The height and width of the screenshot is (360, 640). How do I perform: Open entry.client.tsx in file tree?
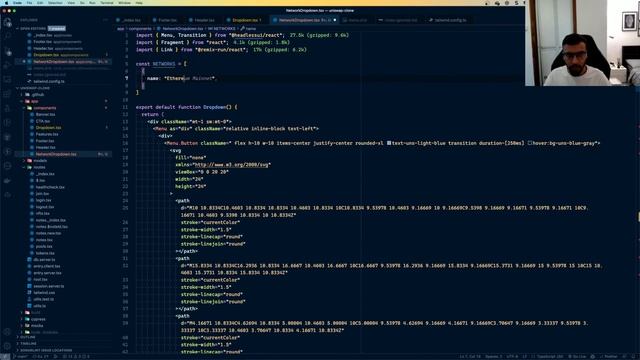click(47, 266)
